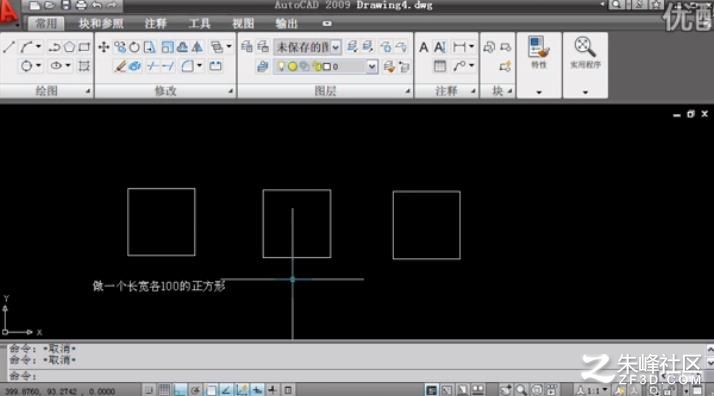This screenshot has height=396, width=714.
Task: Click the layer color swatch in layer dropdown
Action: tap(326, 67)
